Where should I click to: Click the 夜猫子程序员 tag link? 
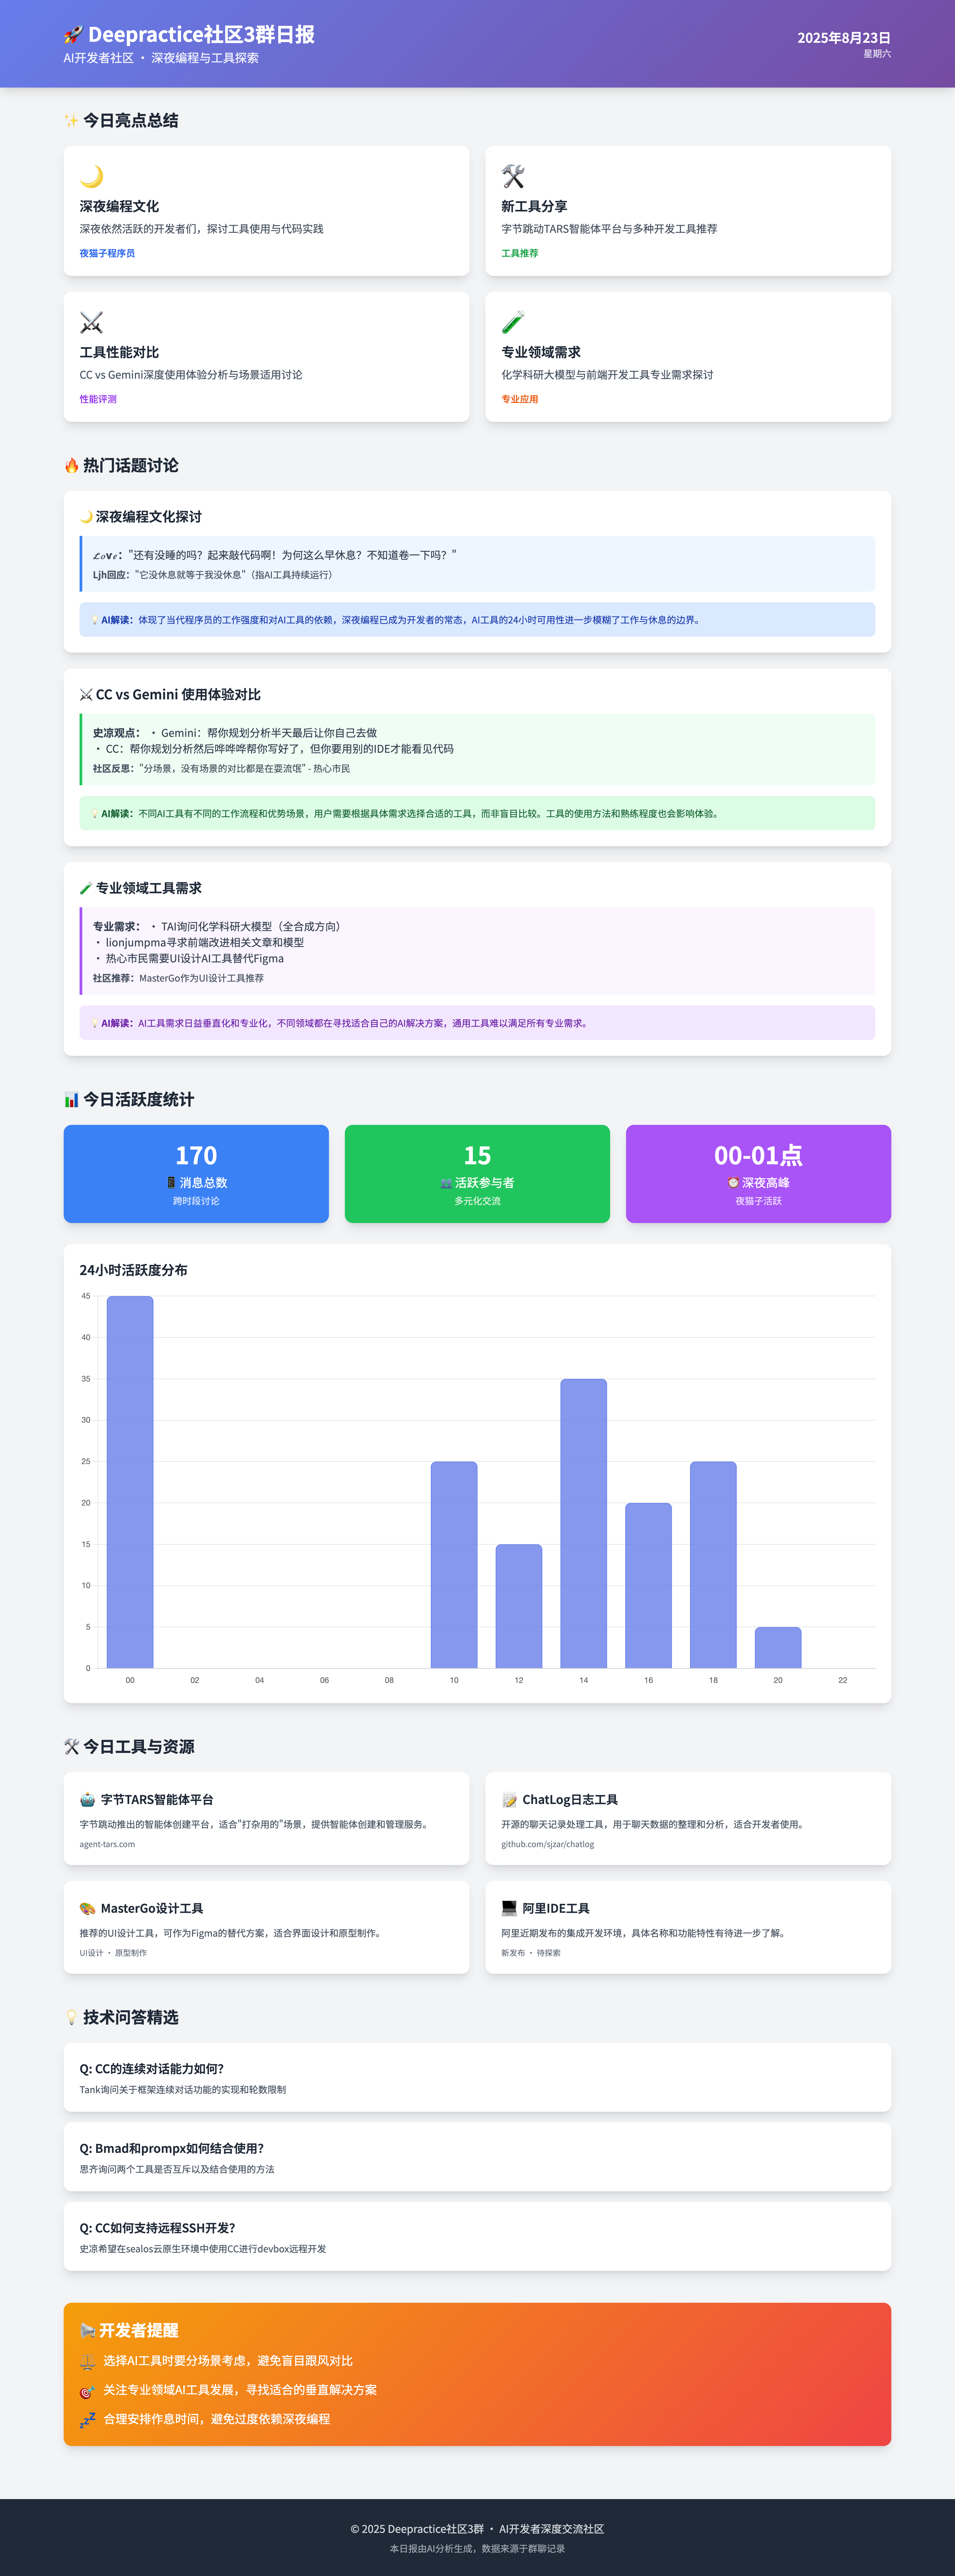click(x=107, y=253)
